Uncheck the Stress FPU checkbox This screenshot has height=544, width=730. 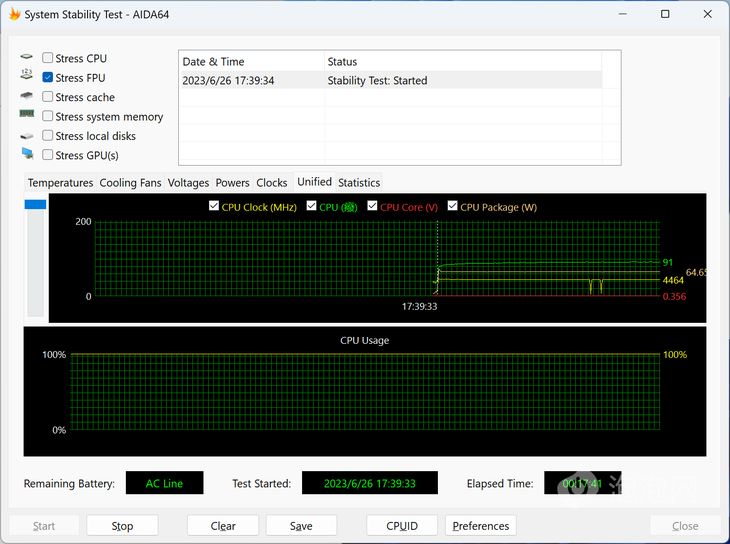point(47,77)
